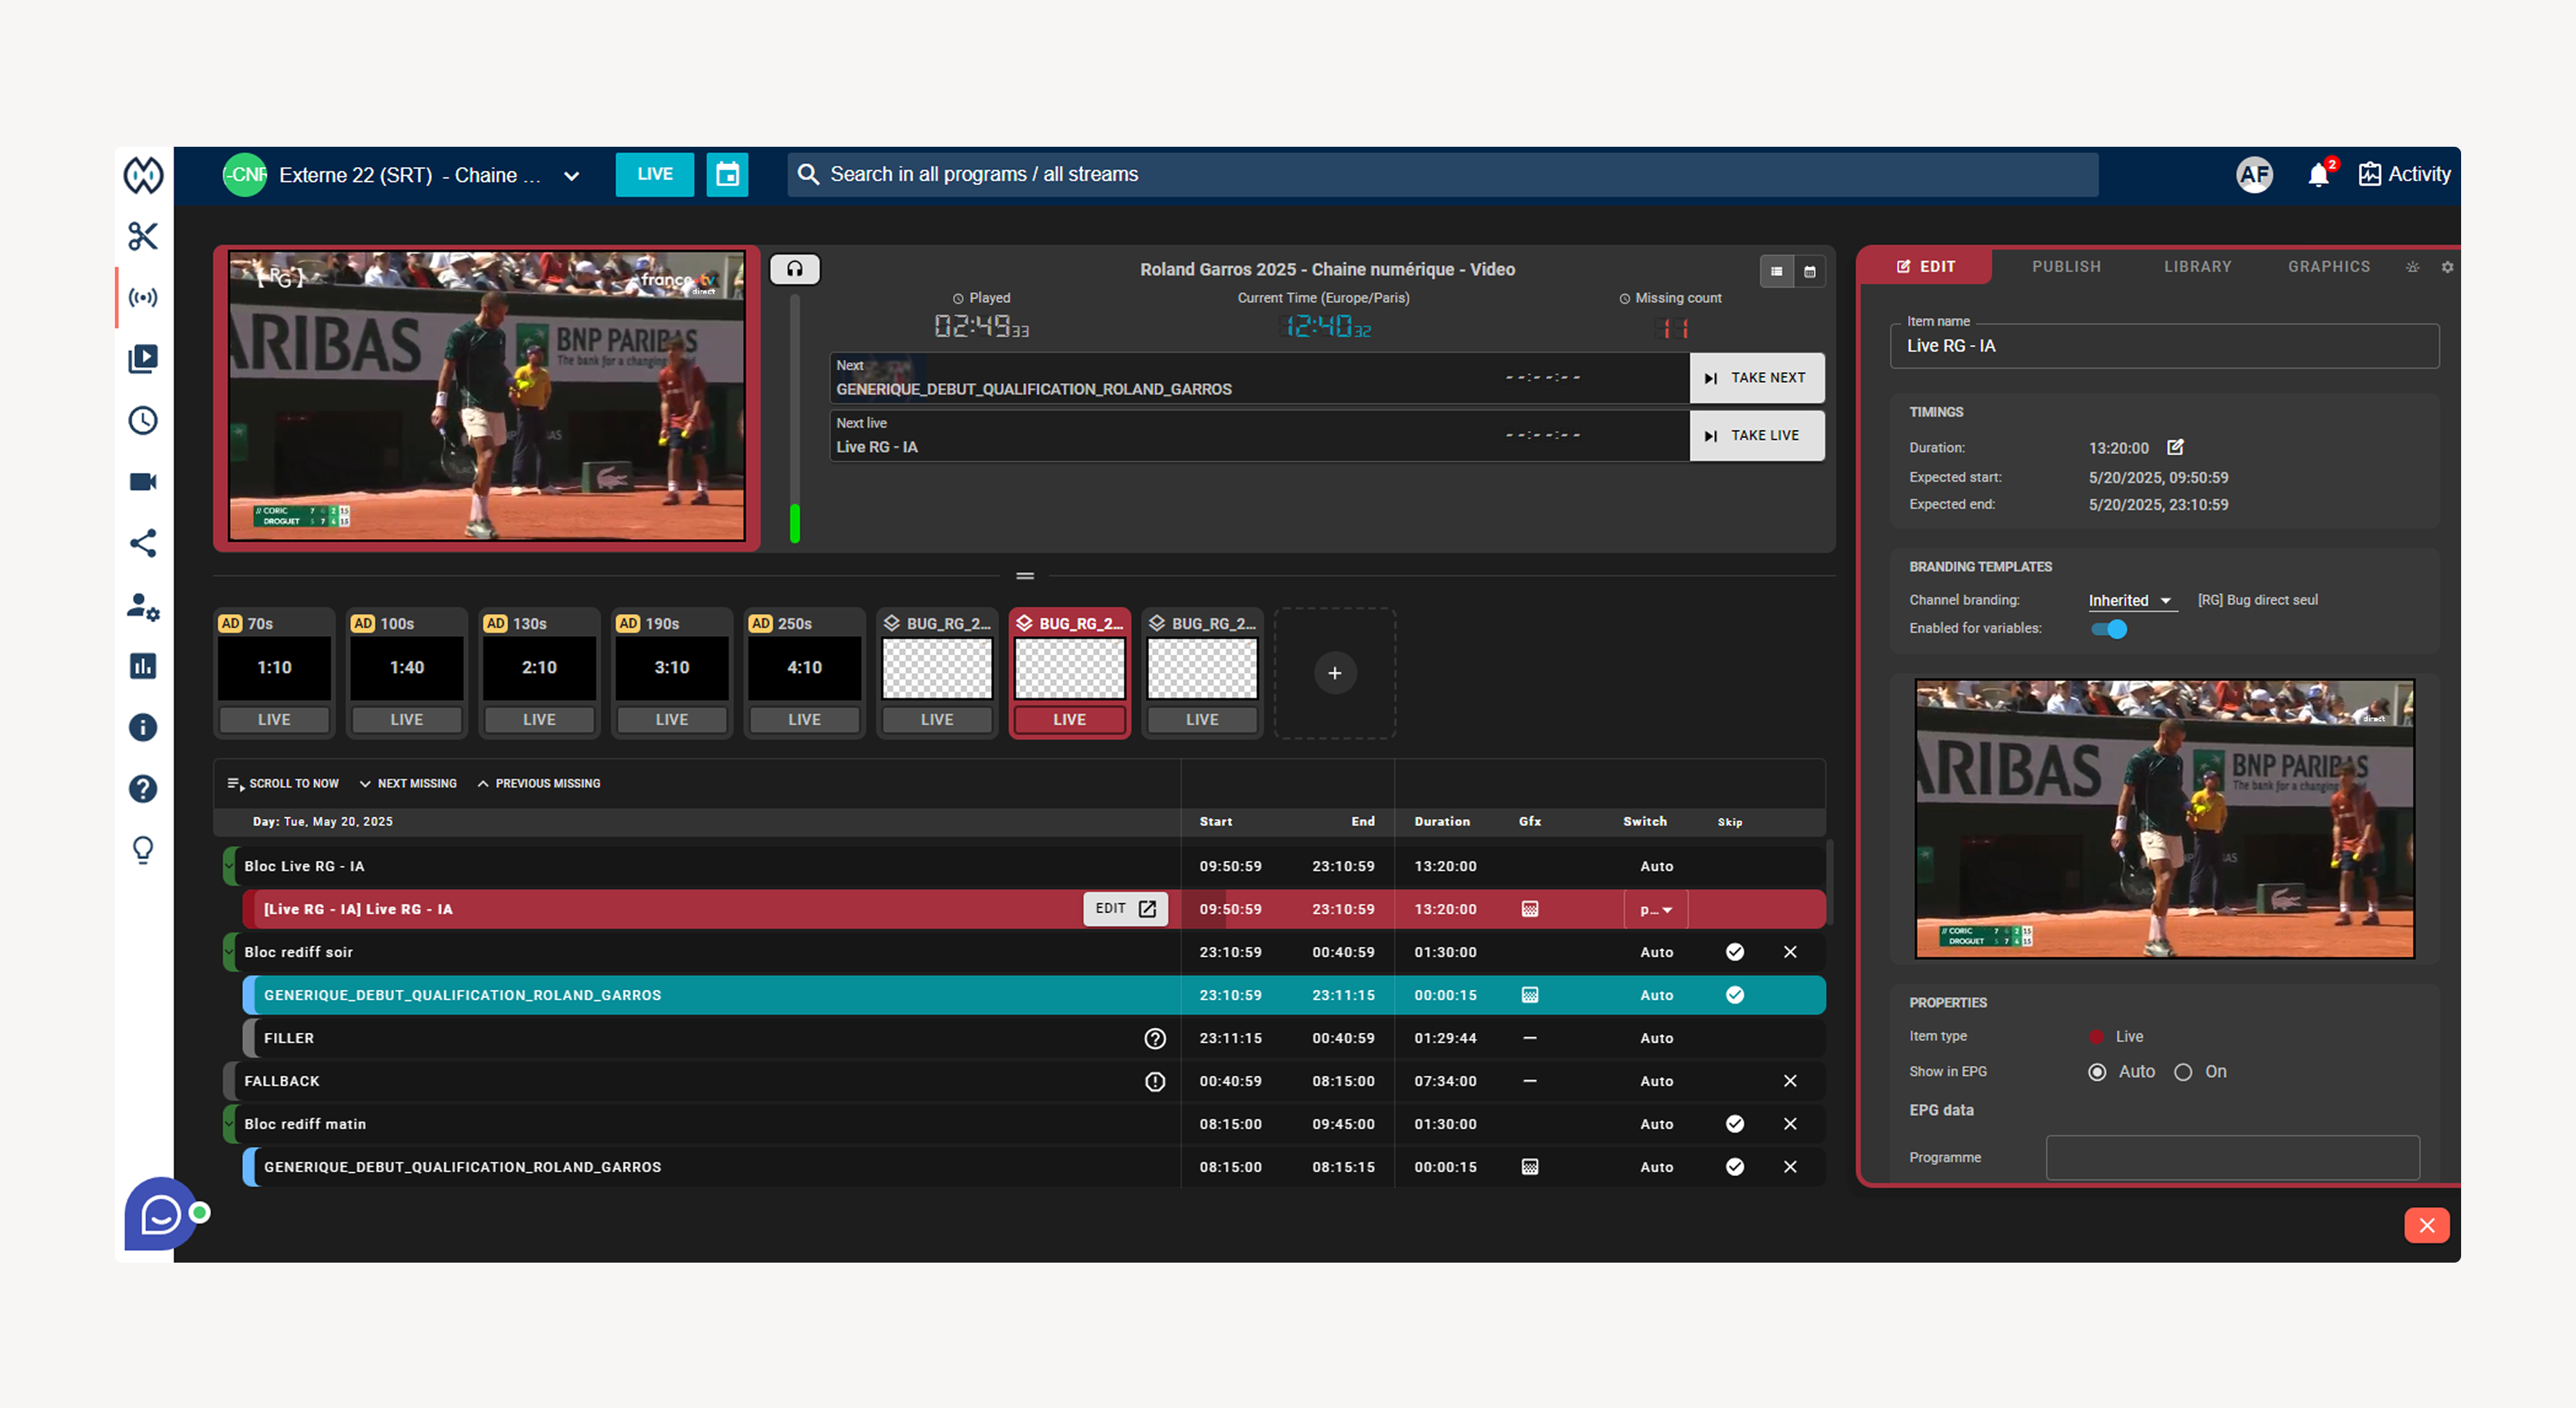
Task: Add a new overlay card with plus
Action: coord(1335,673)
